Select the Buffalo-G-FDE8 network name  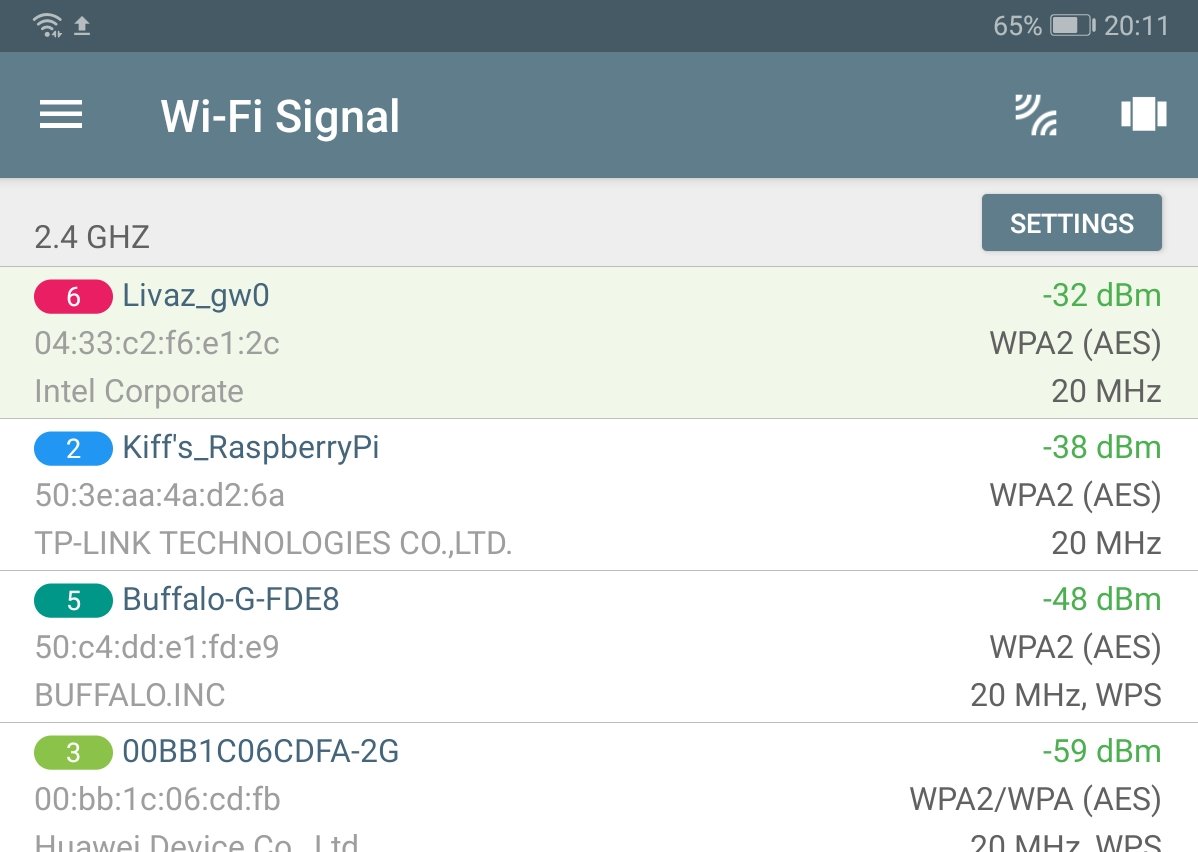pyautogui.click(x=231, y=599)
